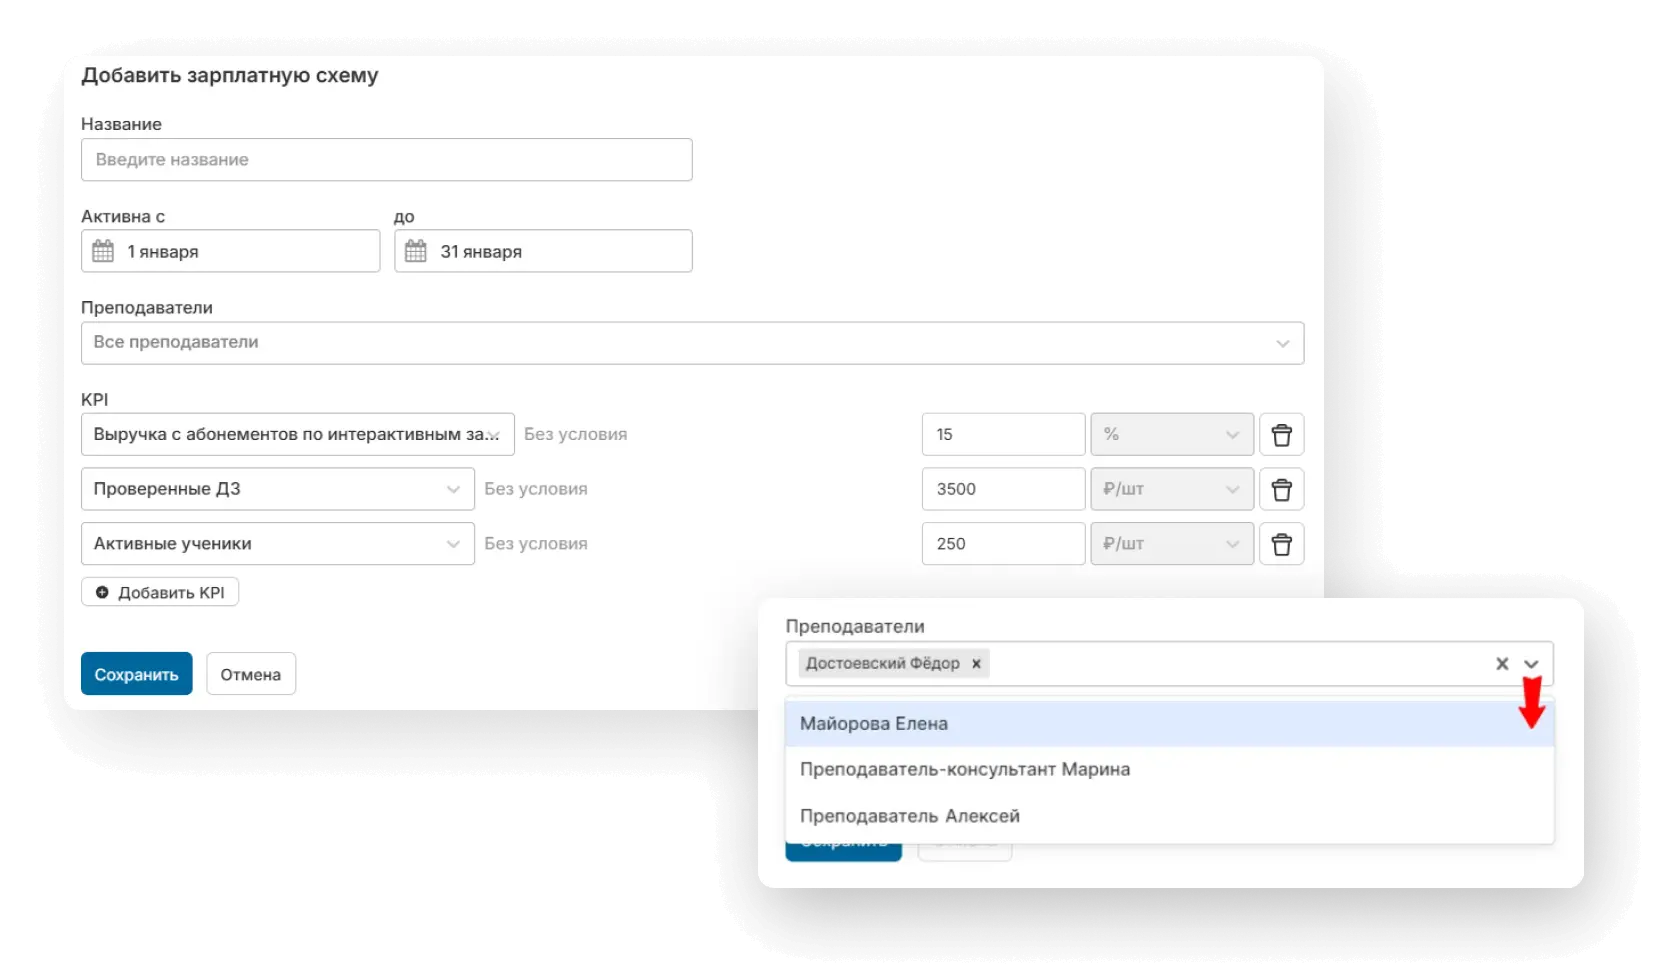The image size is (1664, 968).
Task: Select Майорова Елена from the list
Action: 874,723
